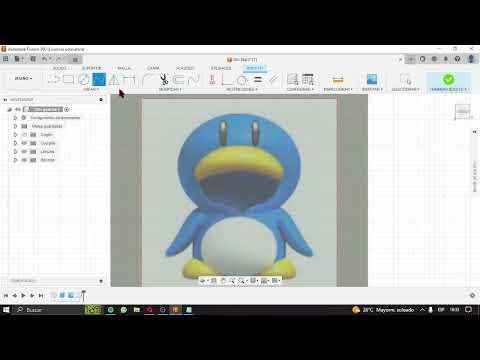
Task: Redo the last undone action
Action: [x=59, y=59]
